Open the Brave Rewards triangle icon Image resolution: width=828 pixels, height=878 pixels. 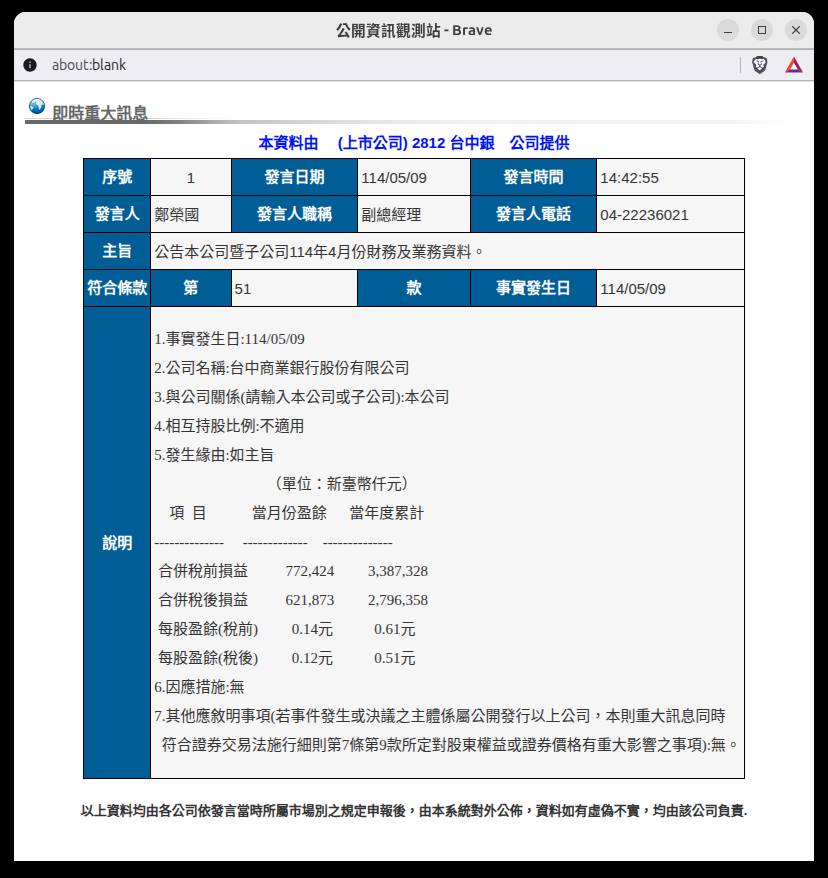(x=793, y=66)
